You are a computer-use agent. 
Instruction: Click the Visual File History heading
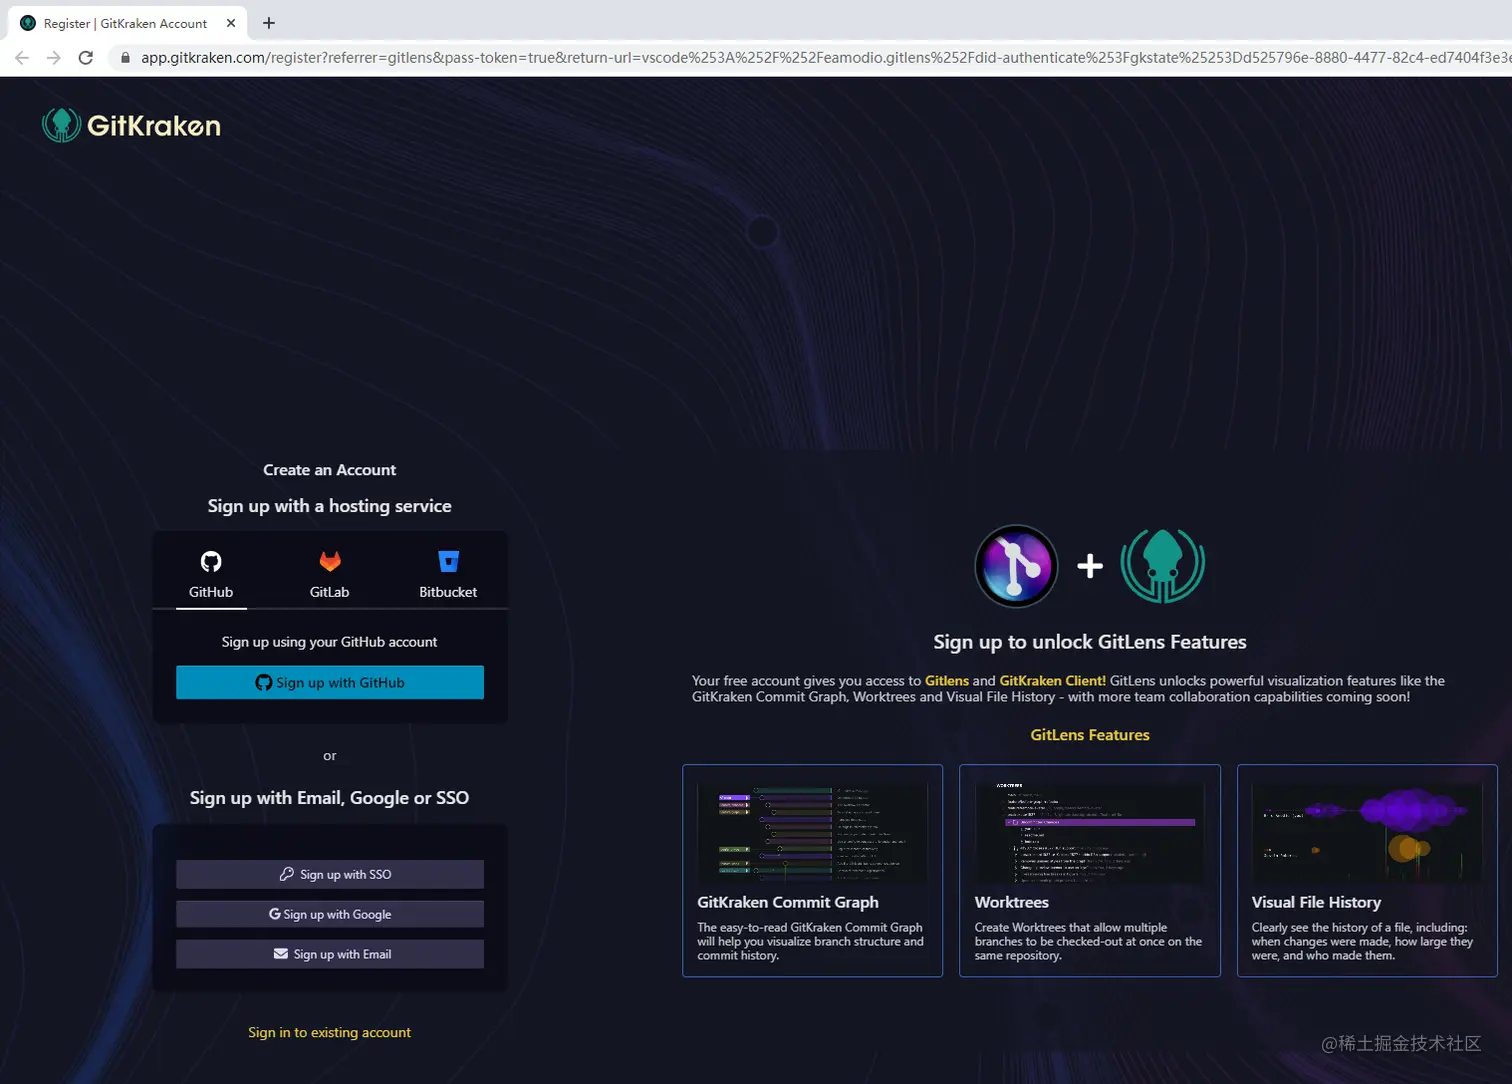coord(1316,902)
